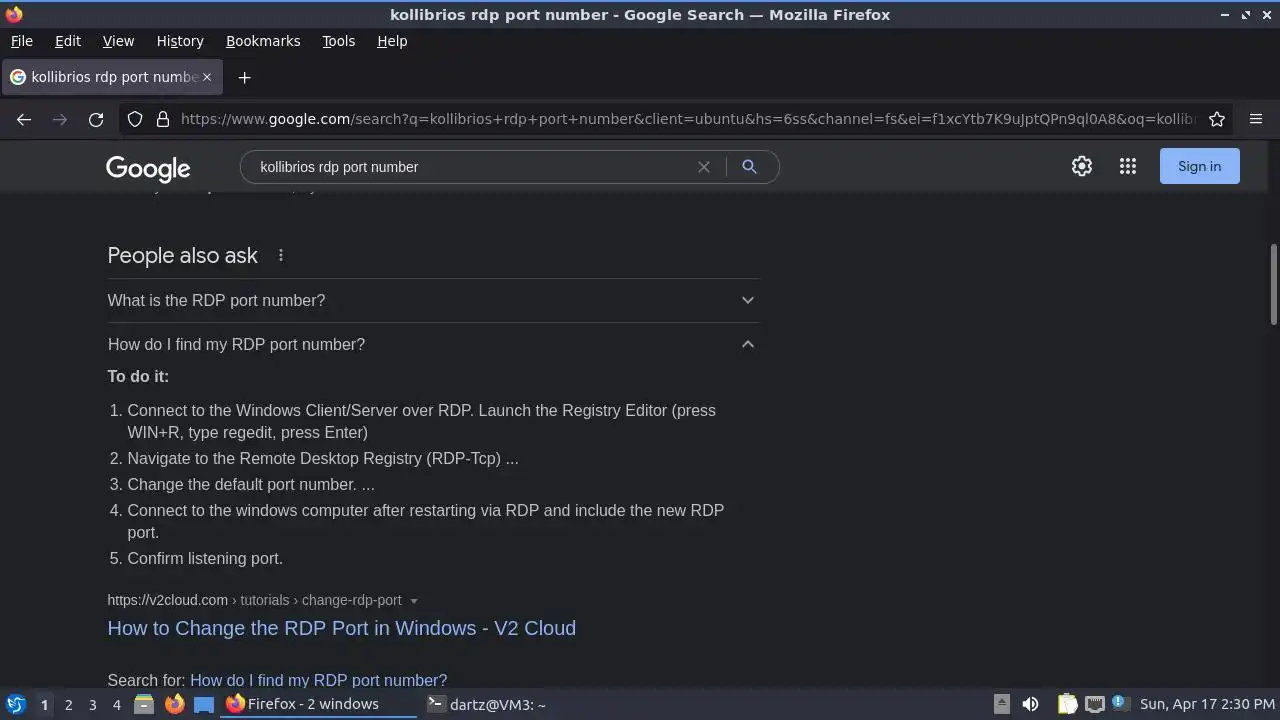Image resolution: width=1280 pixels, height=720 pixels.
Task: Switch to workspace 2
Action: coord(68,705)
